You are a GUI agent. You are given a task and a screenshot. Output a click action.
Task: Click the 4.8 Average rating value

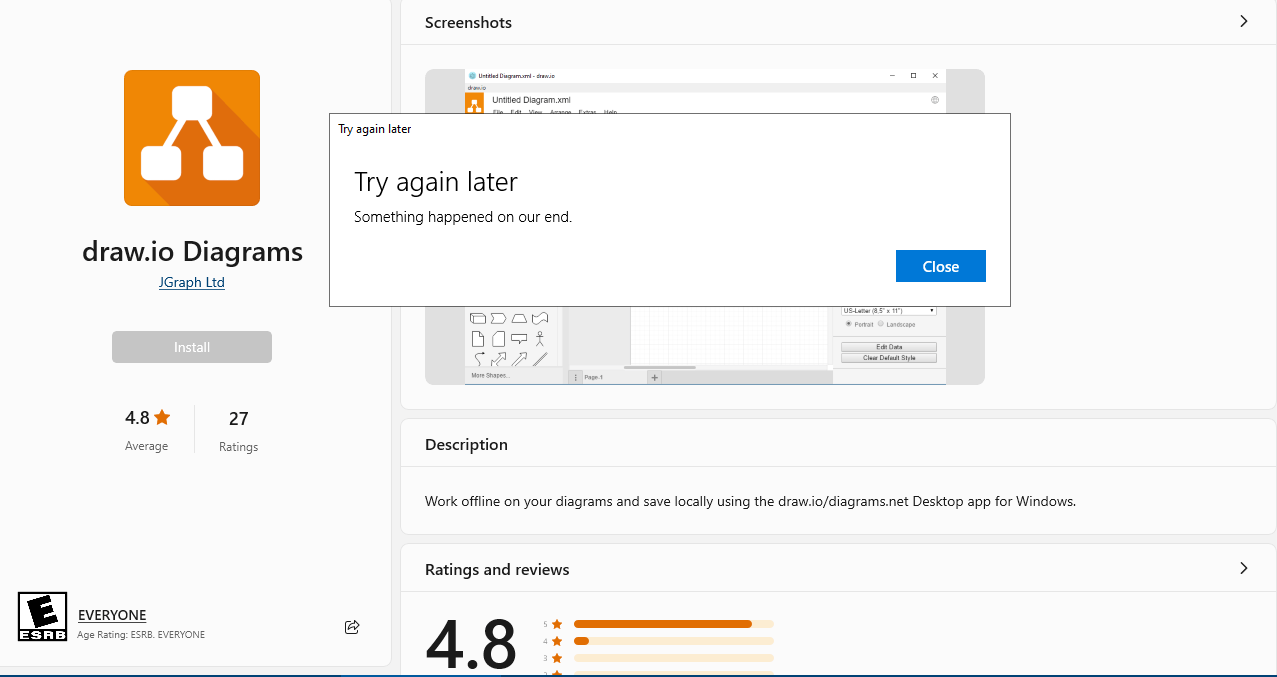pyautogui.click(x=137, y=418)
